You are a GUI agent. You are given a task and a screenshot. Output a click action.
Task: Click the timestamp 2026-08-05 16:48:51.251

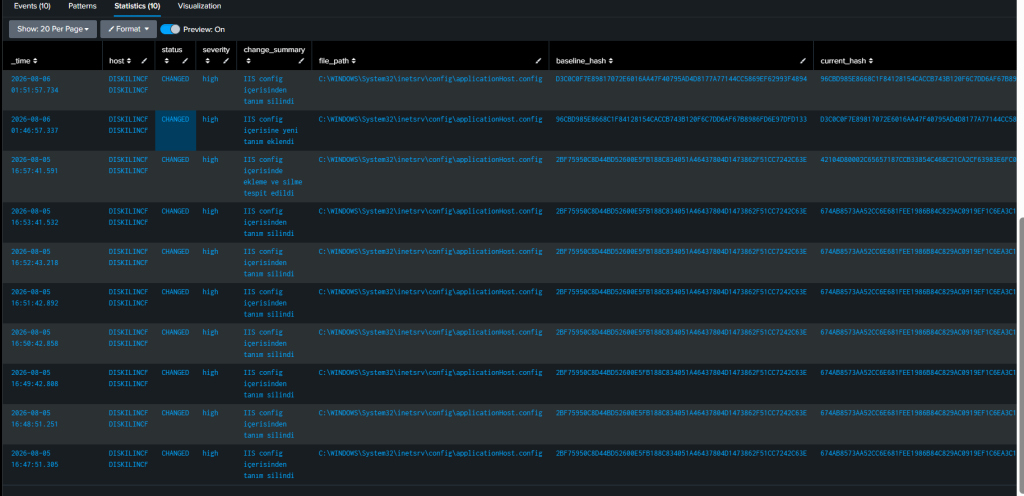click(35, 418)
